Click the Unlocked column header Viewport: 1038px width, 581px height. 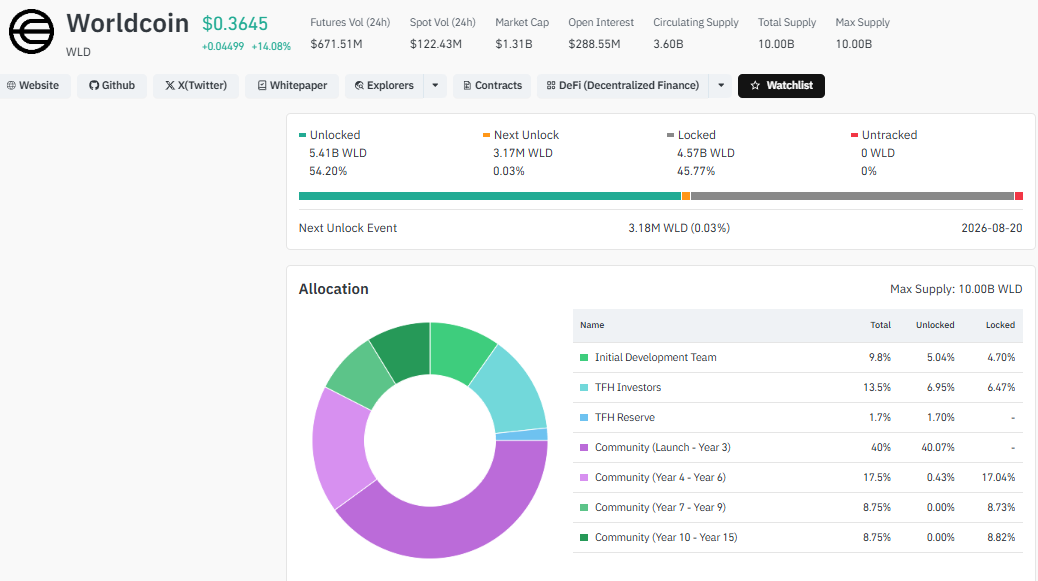[935, 325]
